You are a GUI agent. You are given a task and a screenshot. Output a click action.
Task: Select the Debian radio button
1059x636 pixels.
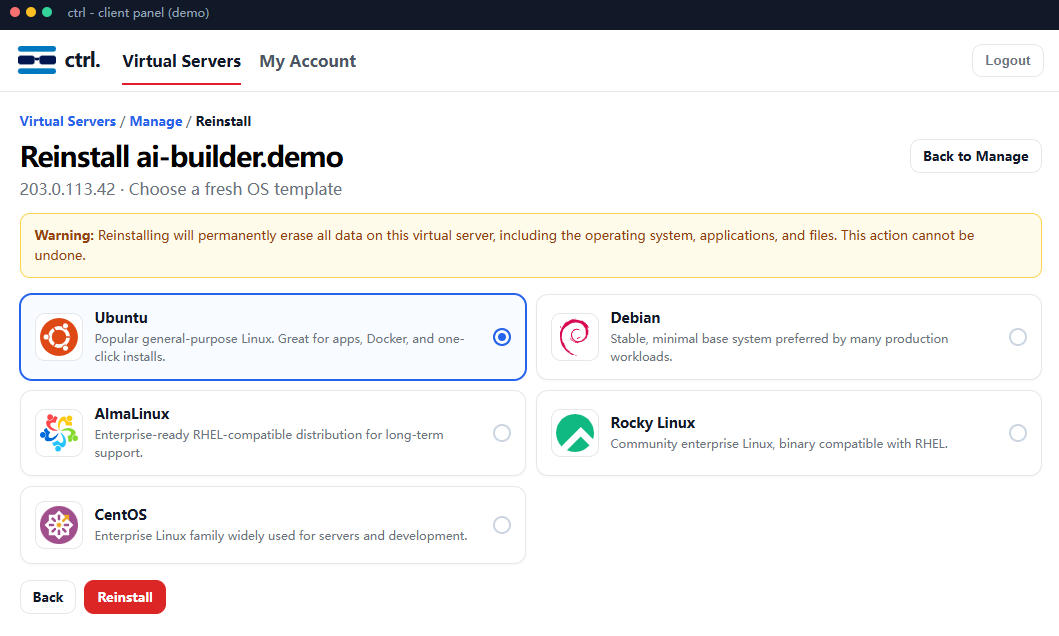[x=1018, y=337]
